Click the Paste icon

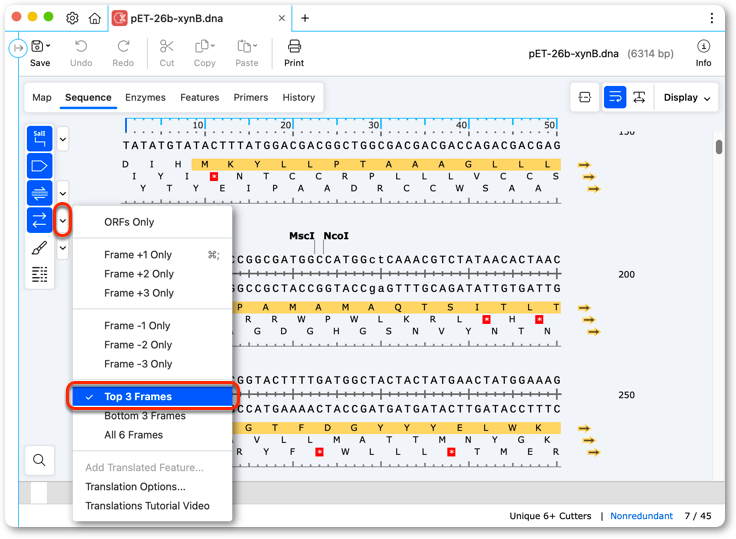[244, 46]
